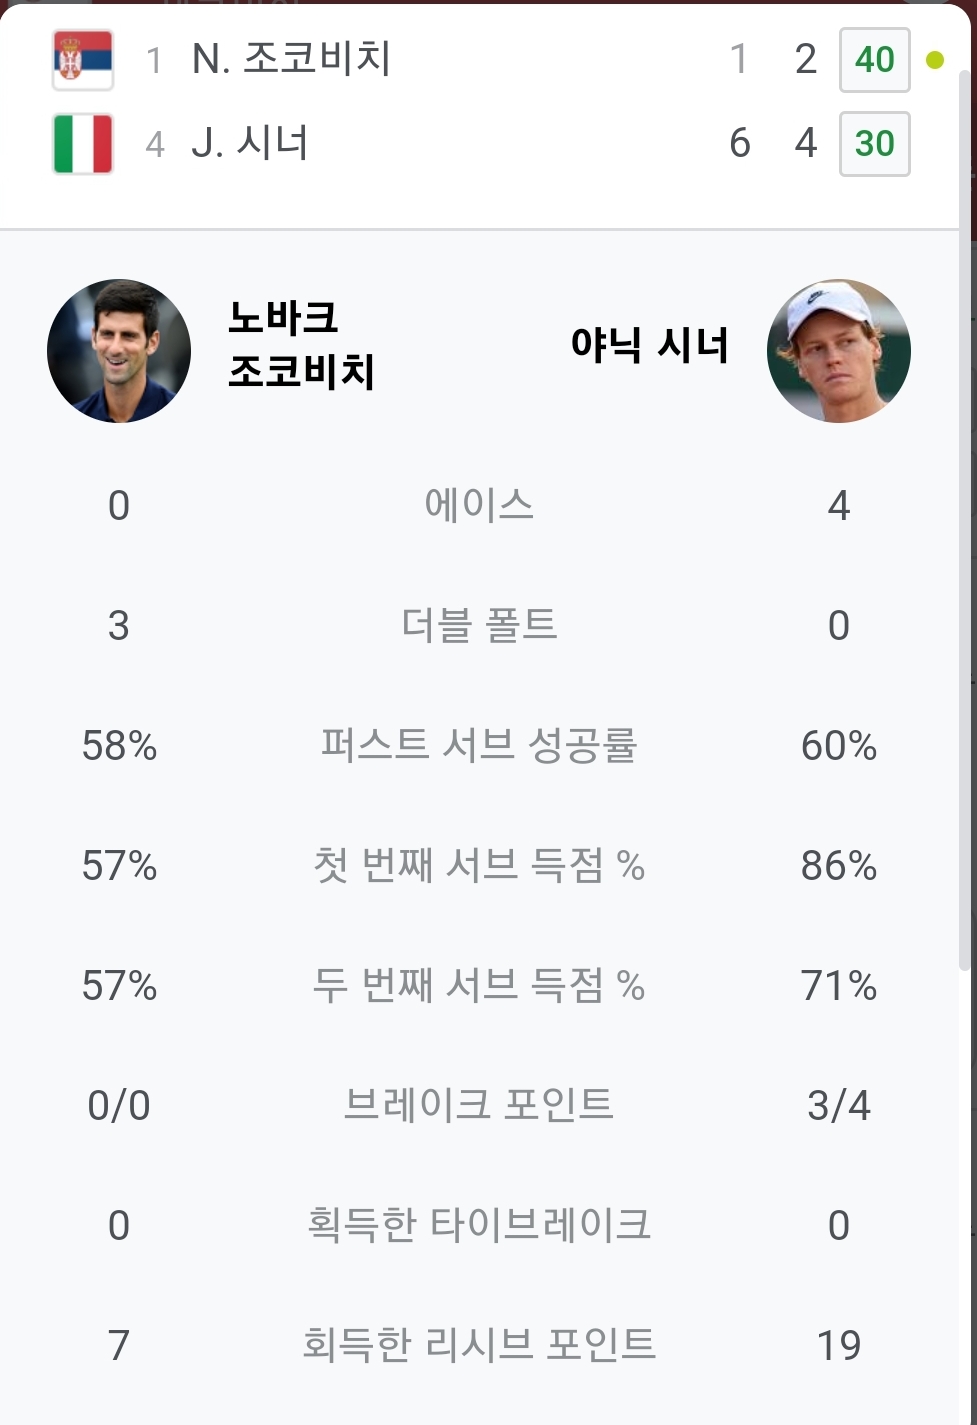Click the 획득한 리시브 포인트 stat label
Screen dimensions: 977x1425
pyautogui.click(x=479, y=1345)
